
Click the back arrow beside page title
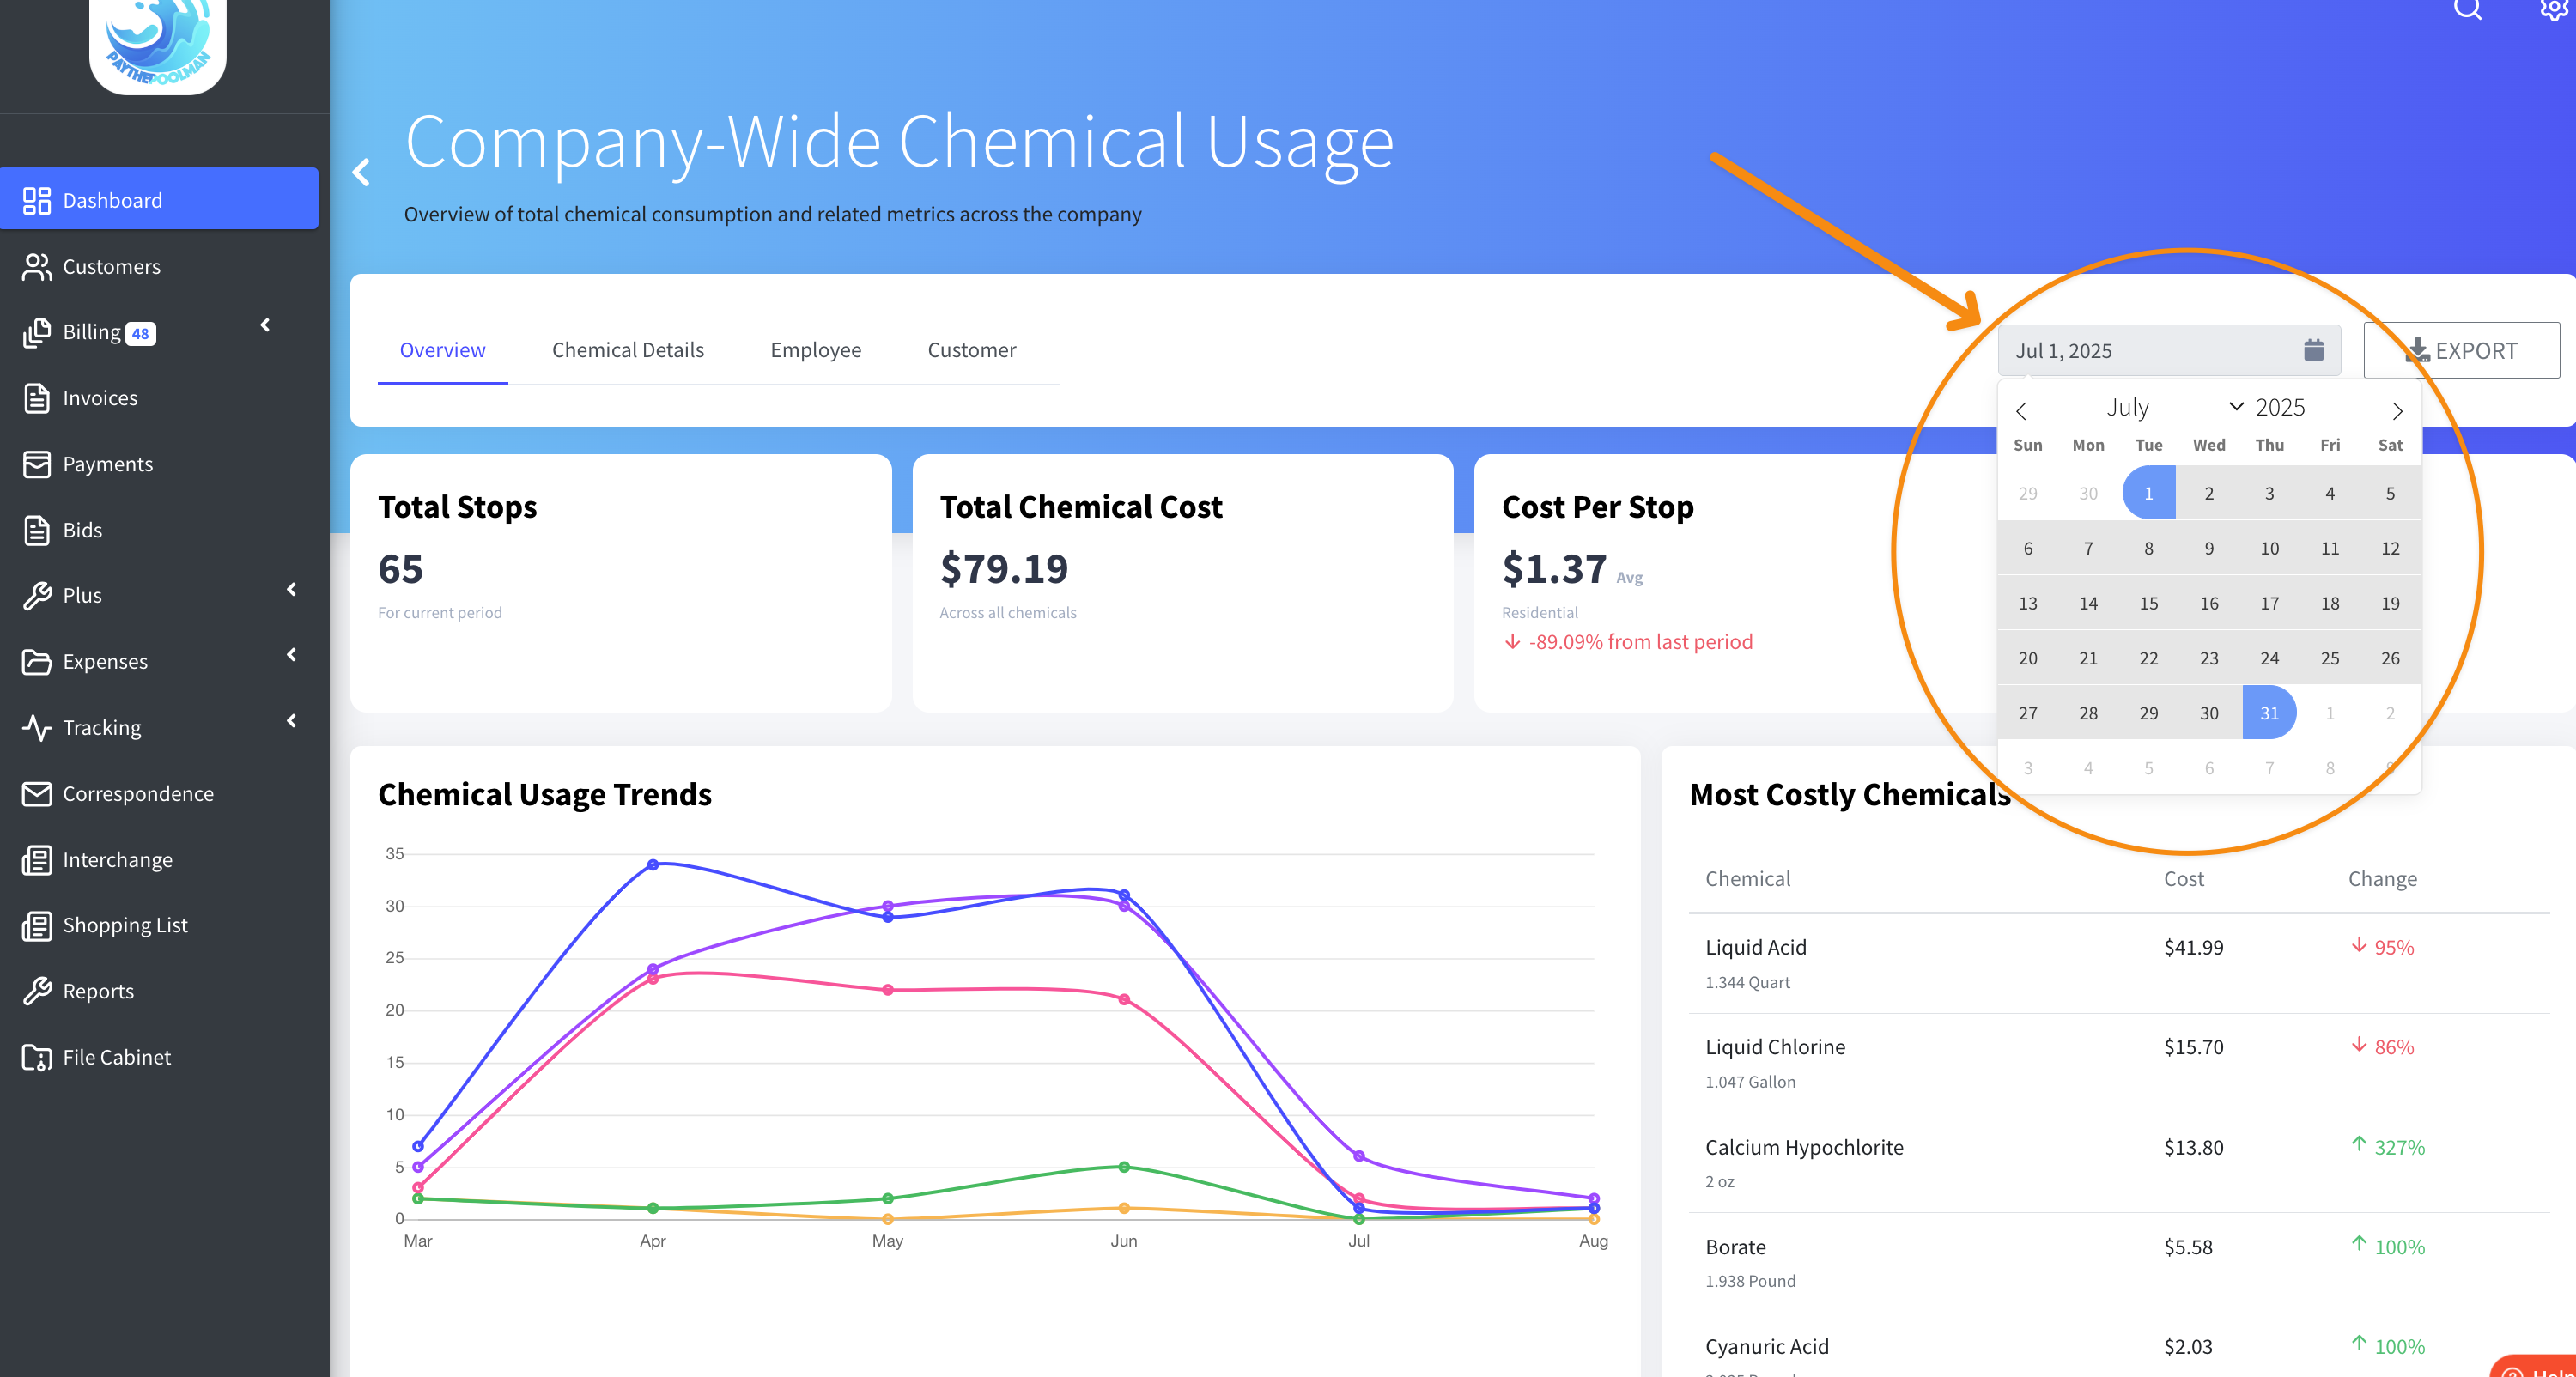(362, 172)
